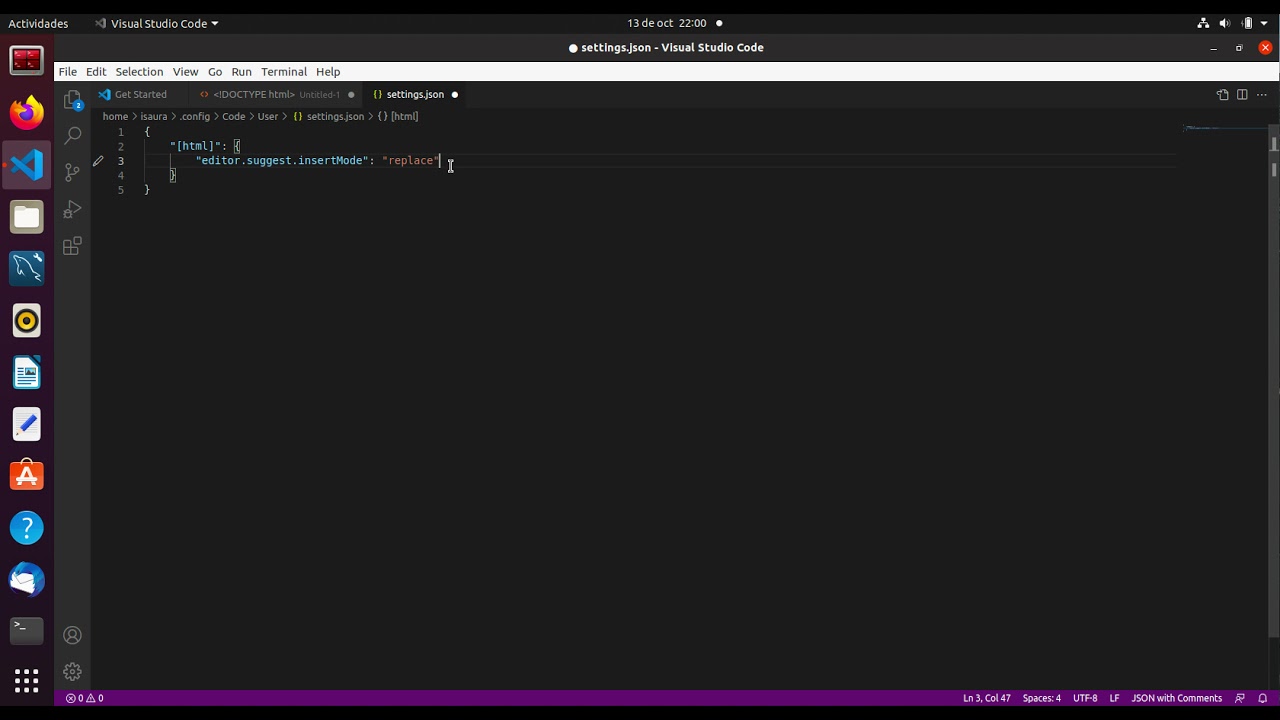Open the Extensions view
This screenshot has width=1280, height=720.
[x=72, y=246]
